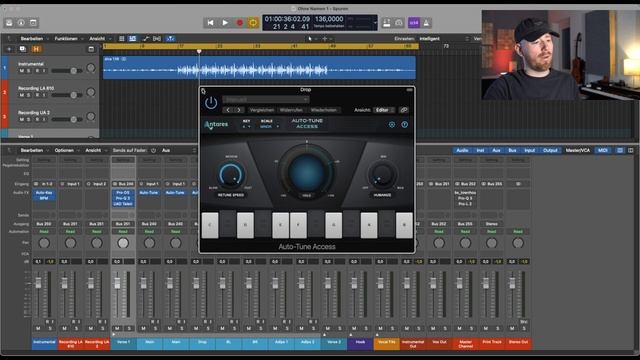The height and width of the screenshot is (360, 640).
Task: Click the replace mode icon right of LCD
Action: point(386,23)
